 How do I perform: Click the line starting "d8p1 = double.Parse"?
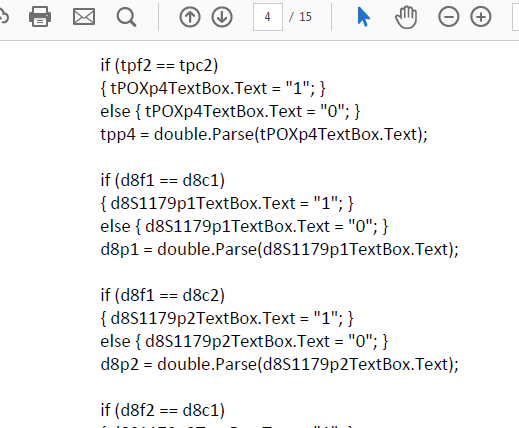pos(280,249)
